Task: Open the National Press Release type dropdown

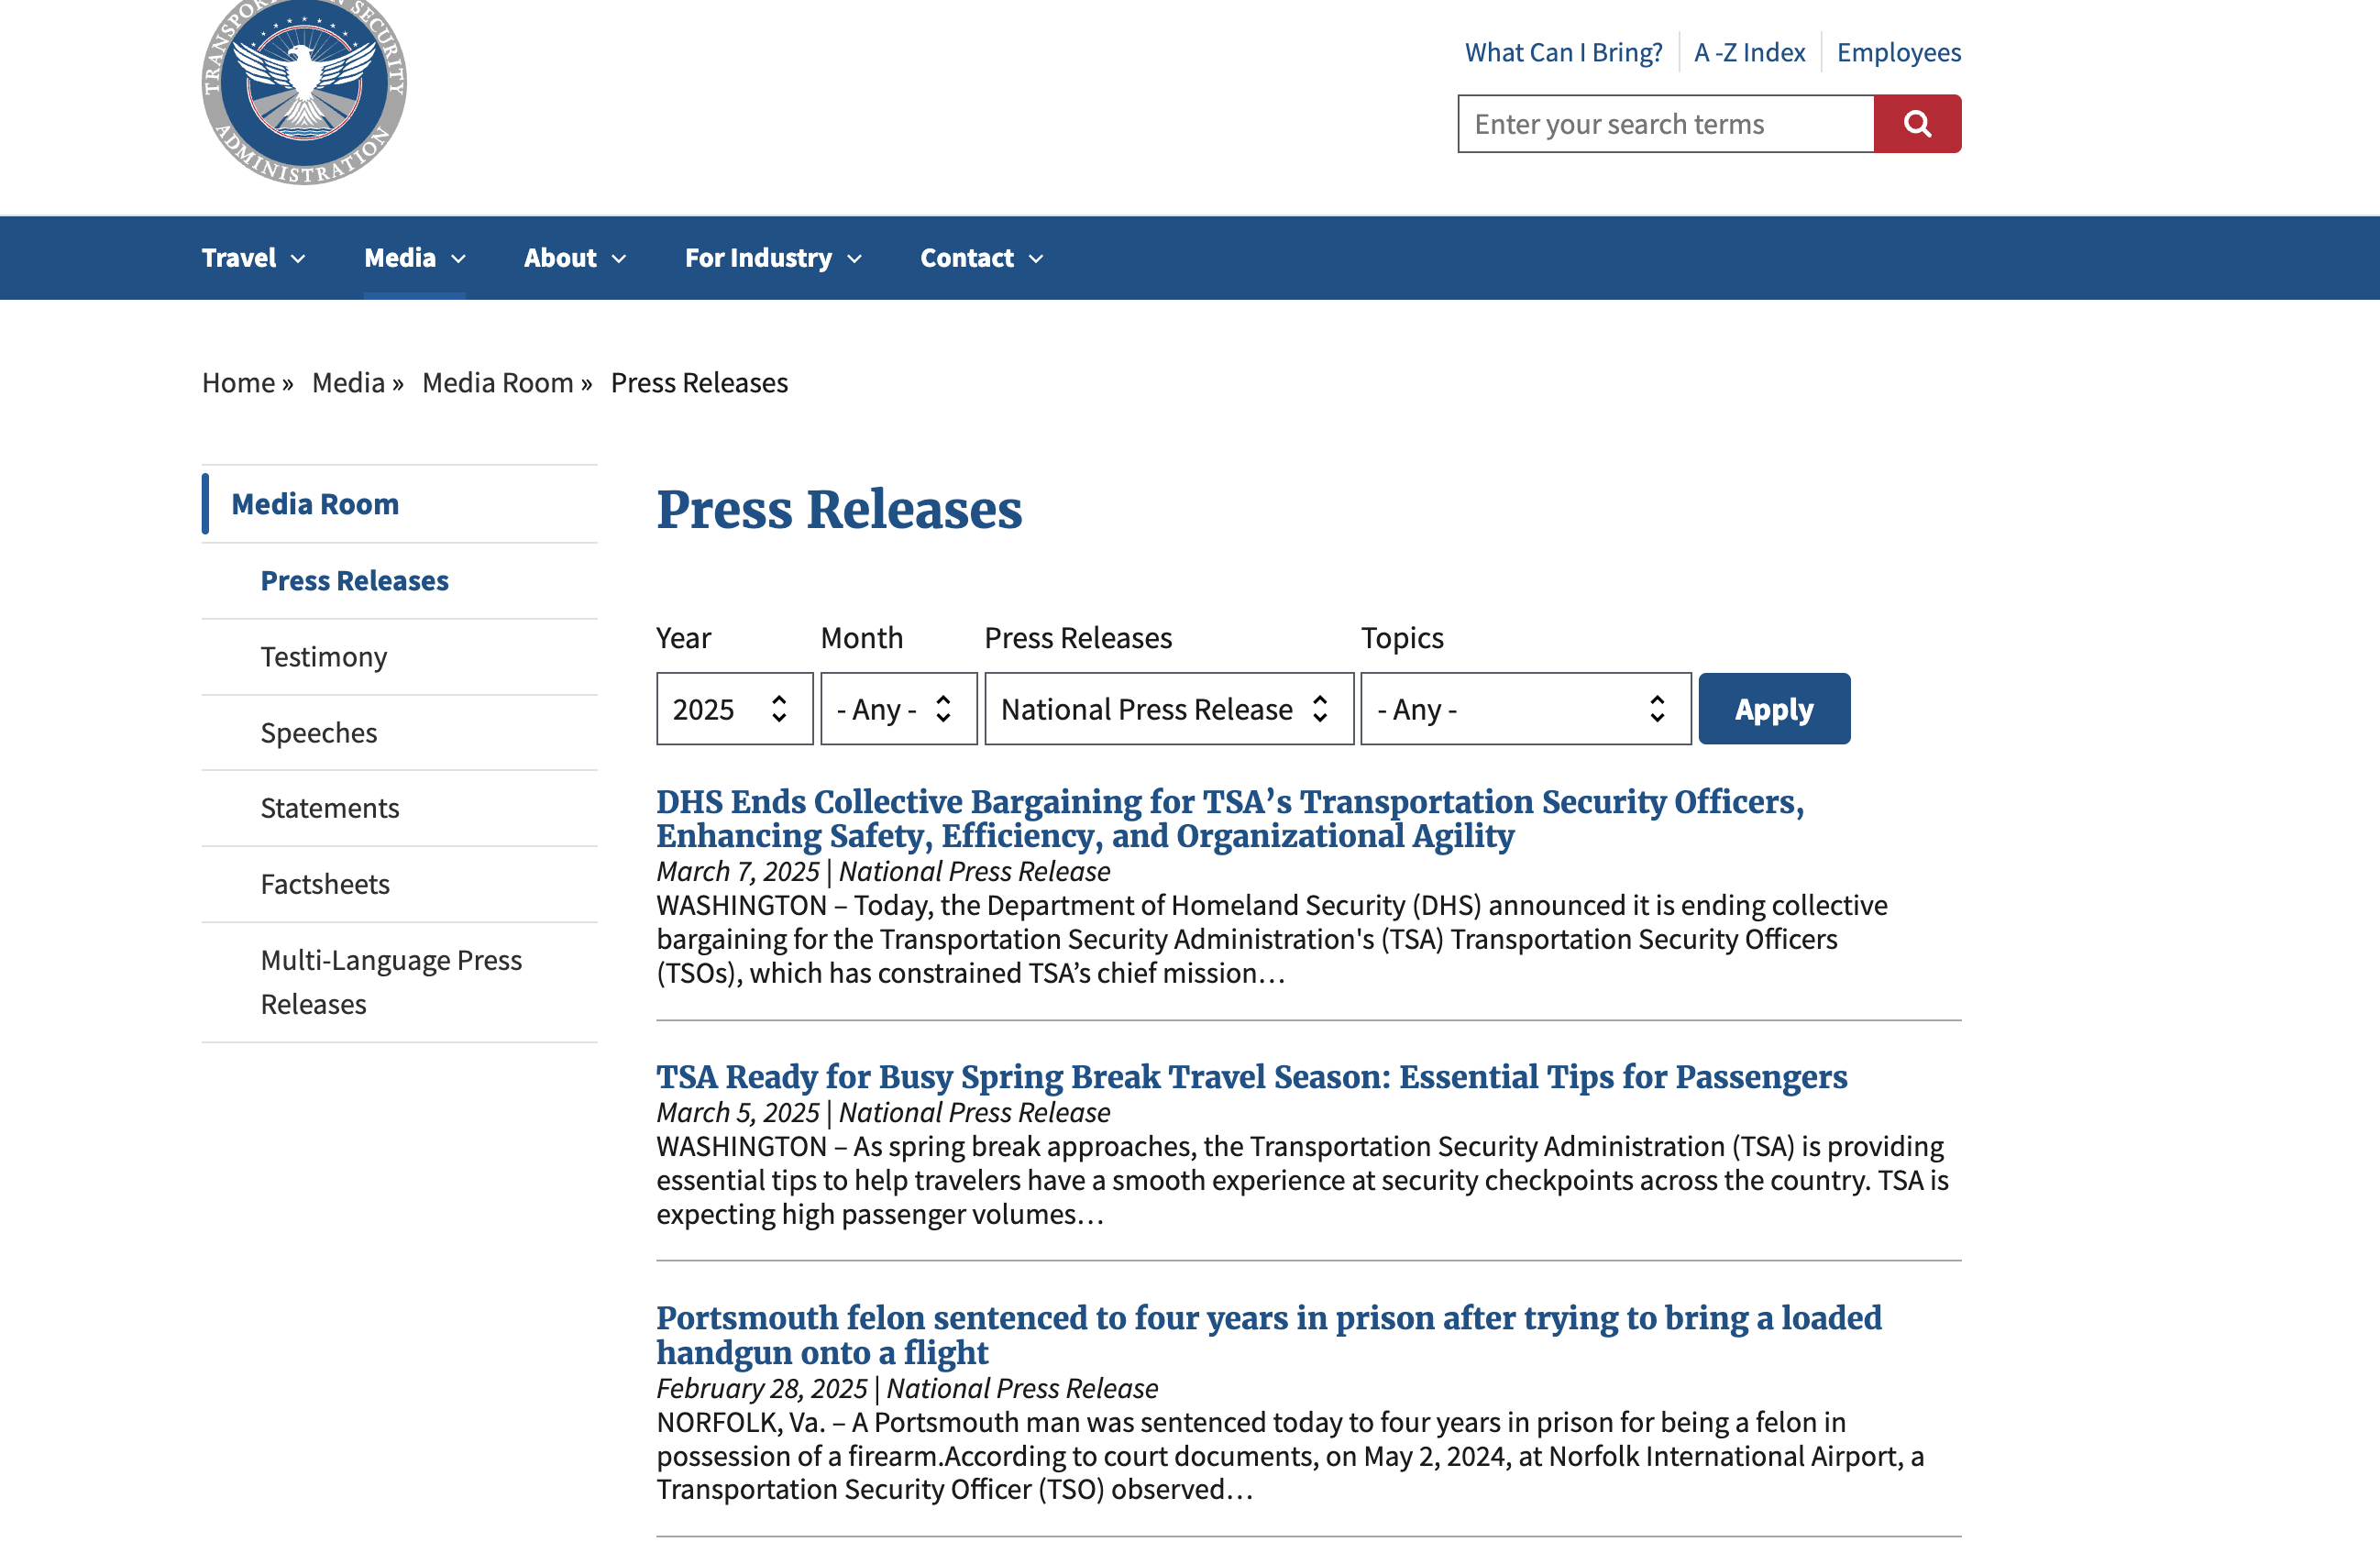Action: pos(1167,709)
